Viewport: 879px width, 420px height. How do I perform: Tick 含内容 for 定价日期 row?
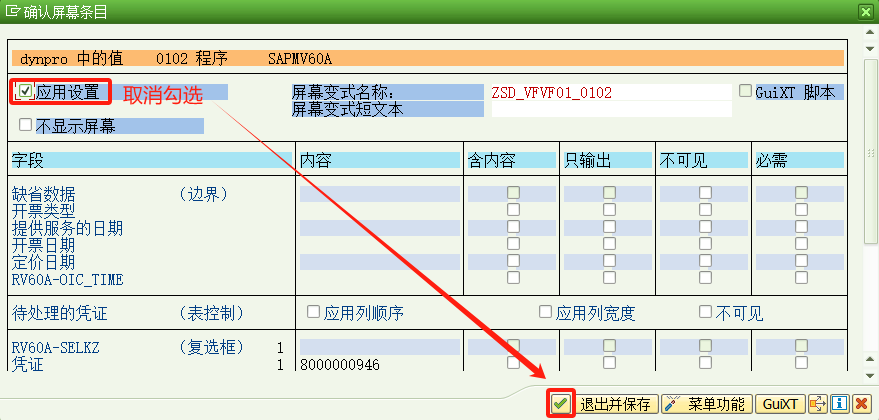(x=513, y=261)
